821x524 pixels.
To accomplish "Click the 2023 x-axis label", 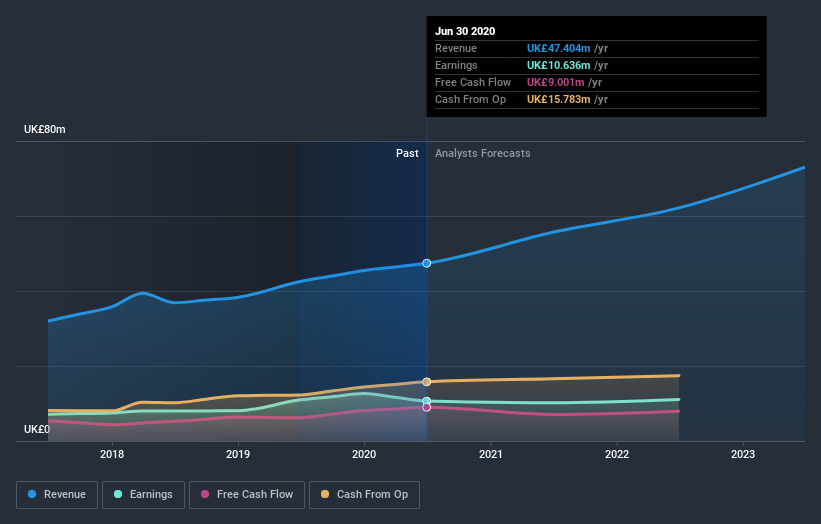I will pos(743,454).
